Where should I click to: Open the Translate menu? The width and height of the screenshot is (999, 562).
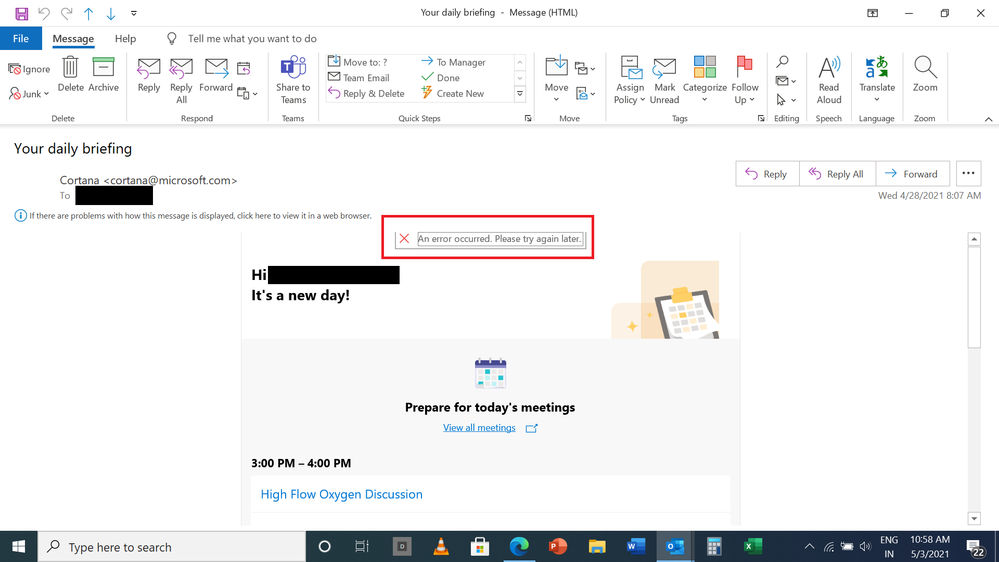click(877, 80)
